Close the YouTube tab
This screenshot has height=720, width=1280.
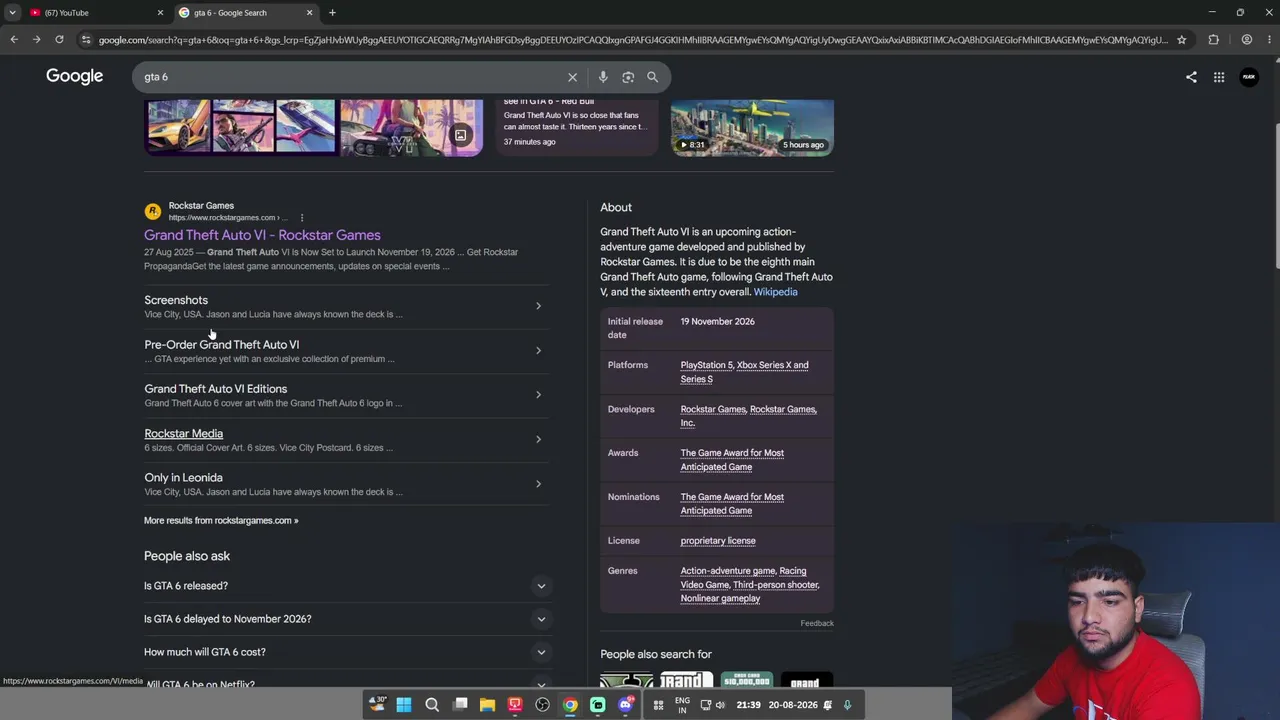tap(160, 13)
